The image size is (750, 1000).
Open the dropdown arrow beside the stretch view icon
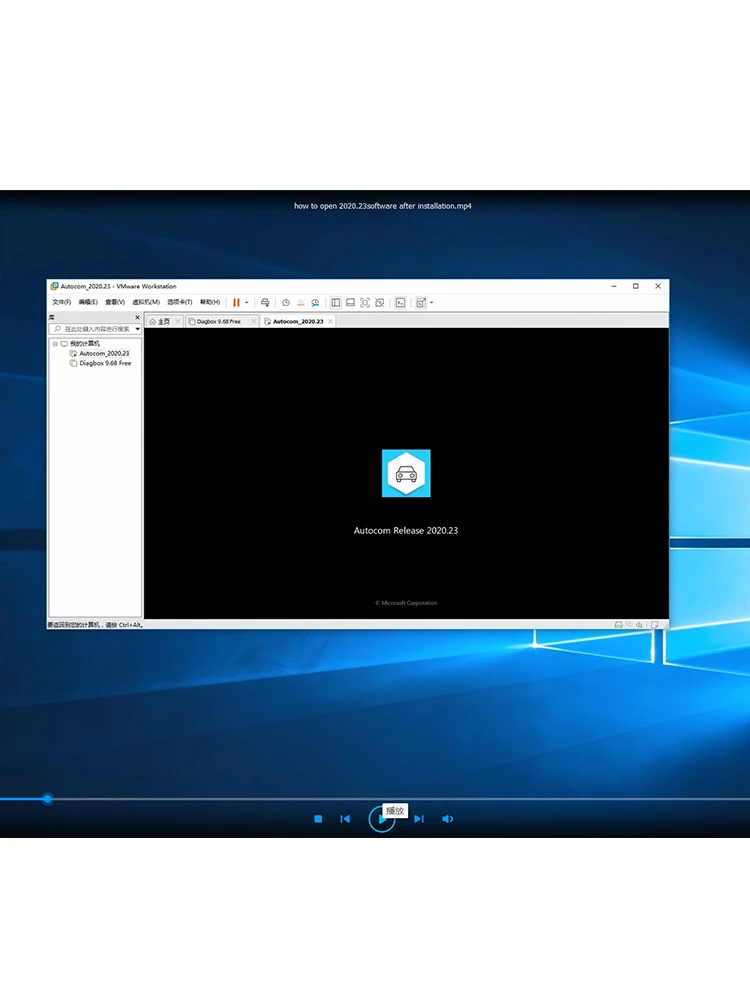point(432,303)
